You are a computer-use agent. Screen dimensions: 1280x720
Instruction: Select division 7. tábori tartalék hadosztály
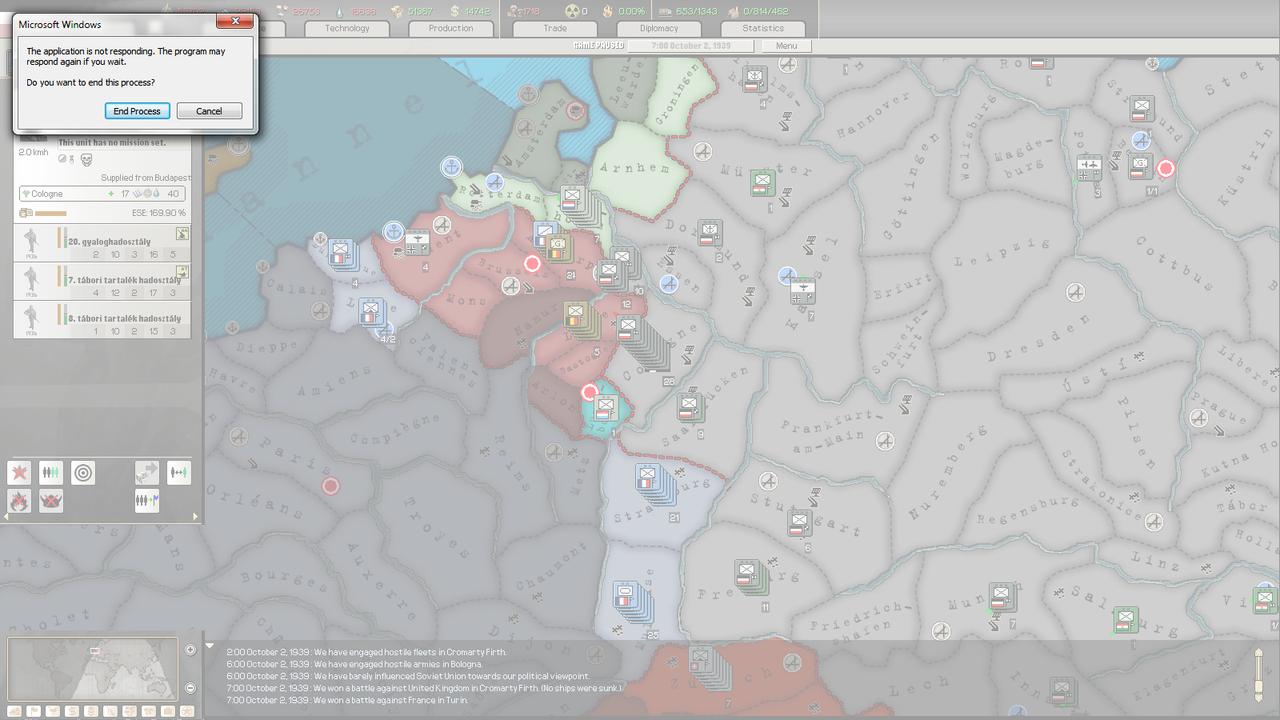103,283
